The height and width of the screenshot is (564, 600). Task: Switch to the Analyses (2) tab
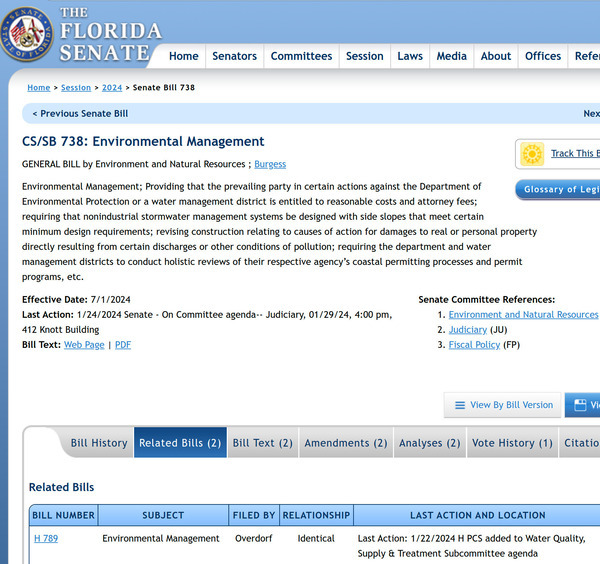[x=430, y=443]
